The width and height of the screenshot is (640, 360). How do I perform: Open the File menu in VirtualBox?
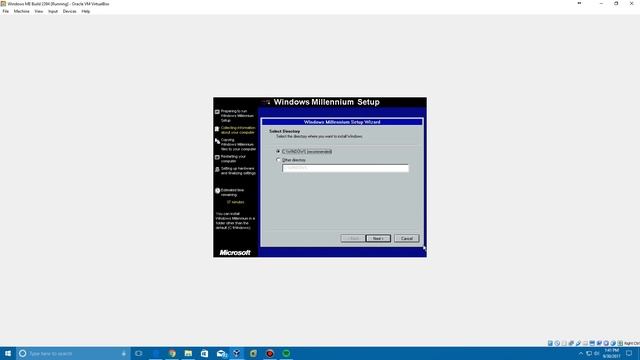6,11
